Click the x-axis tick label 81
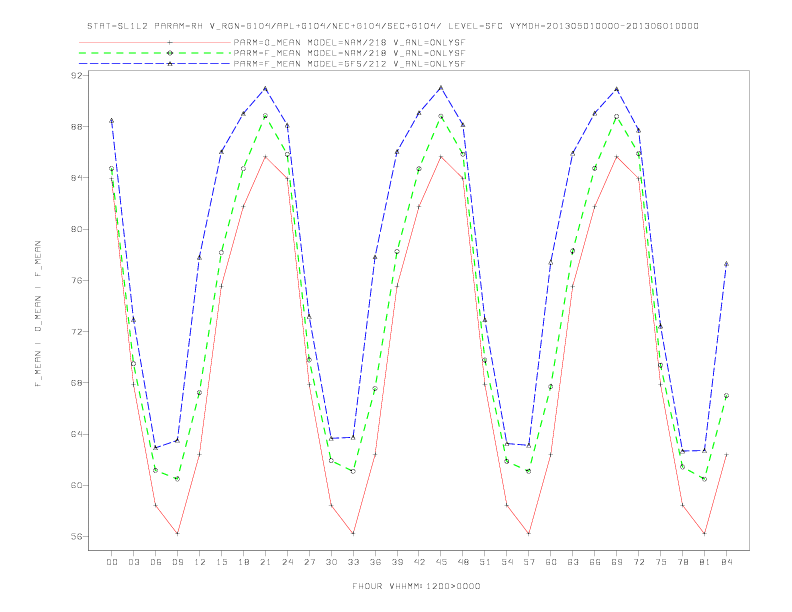The width and height of the screenshot is (792, 612). pyautogui.click(x=705, y=562)
